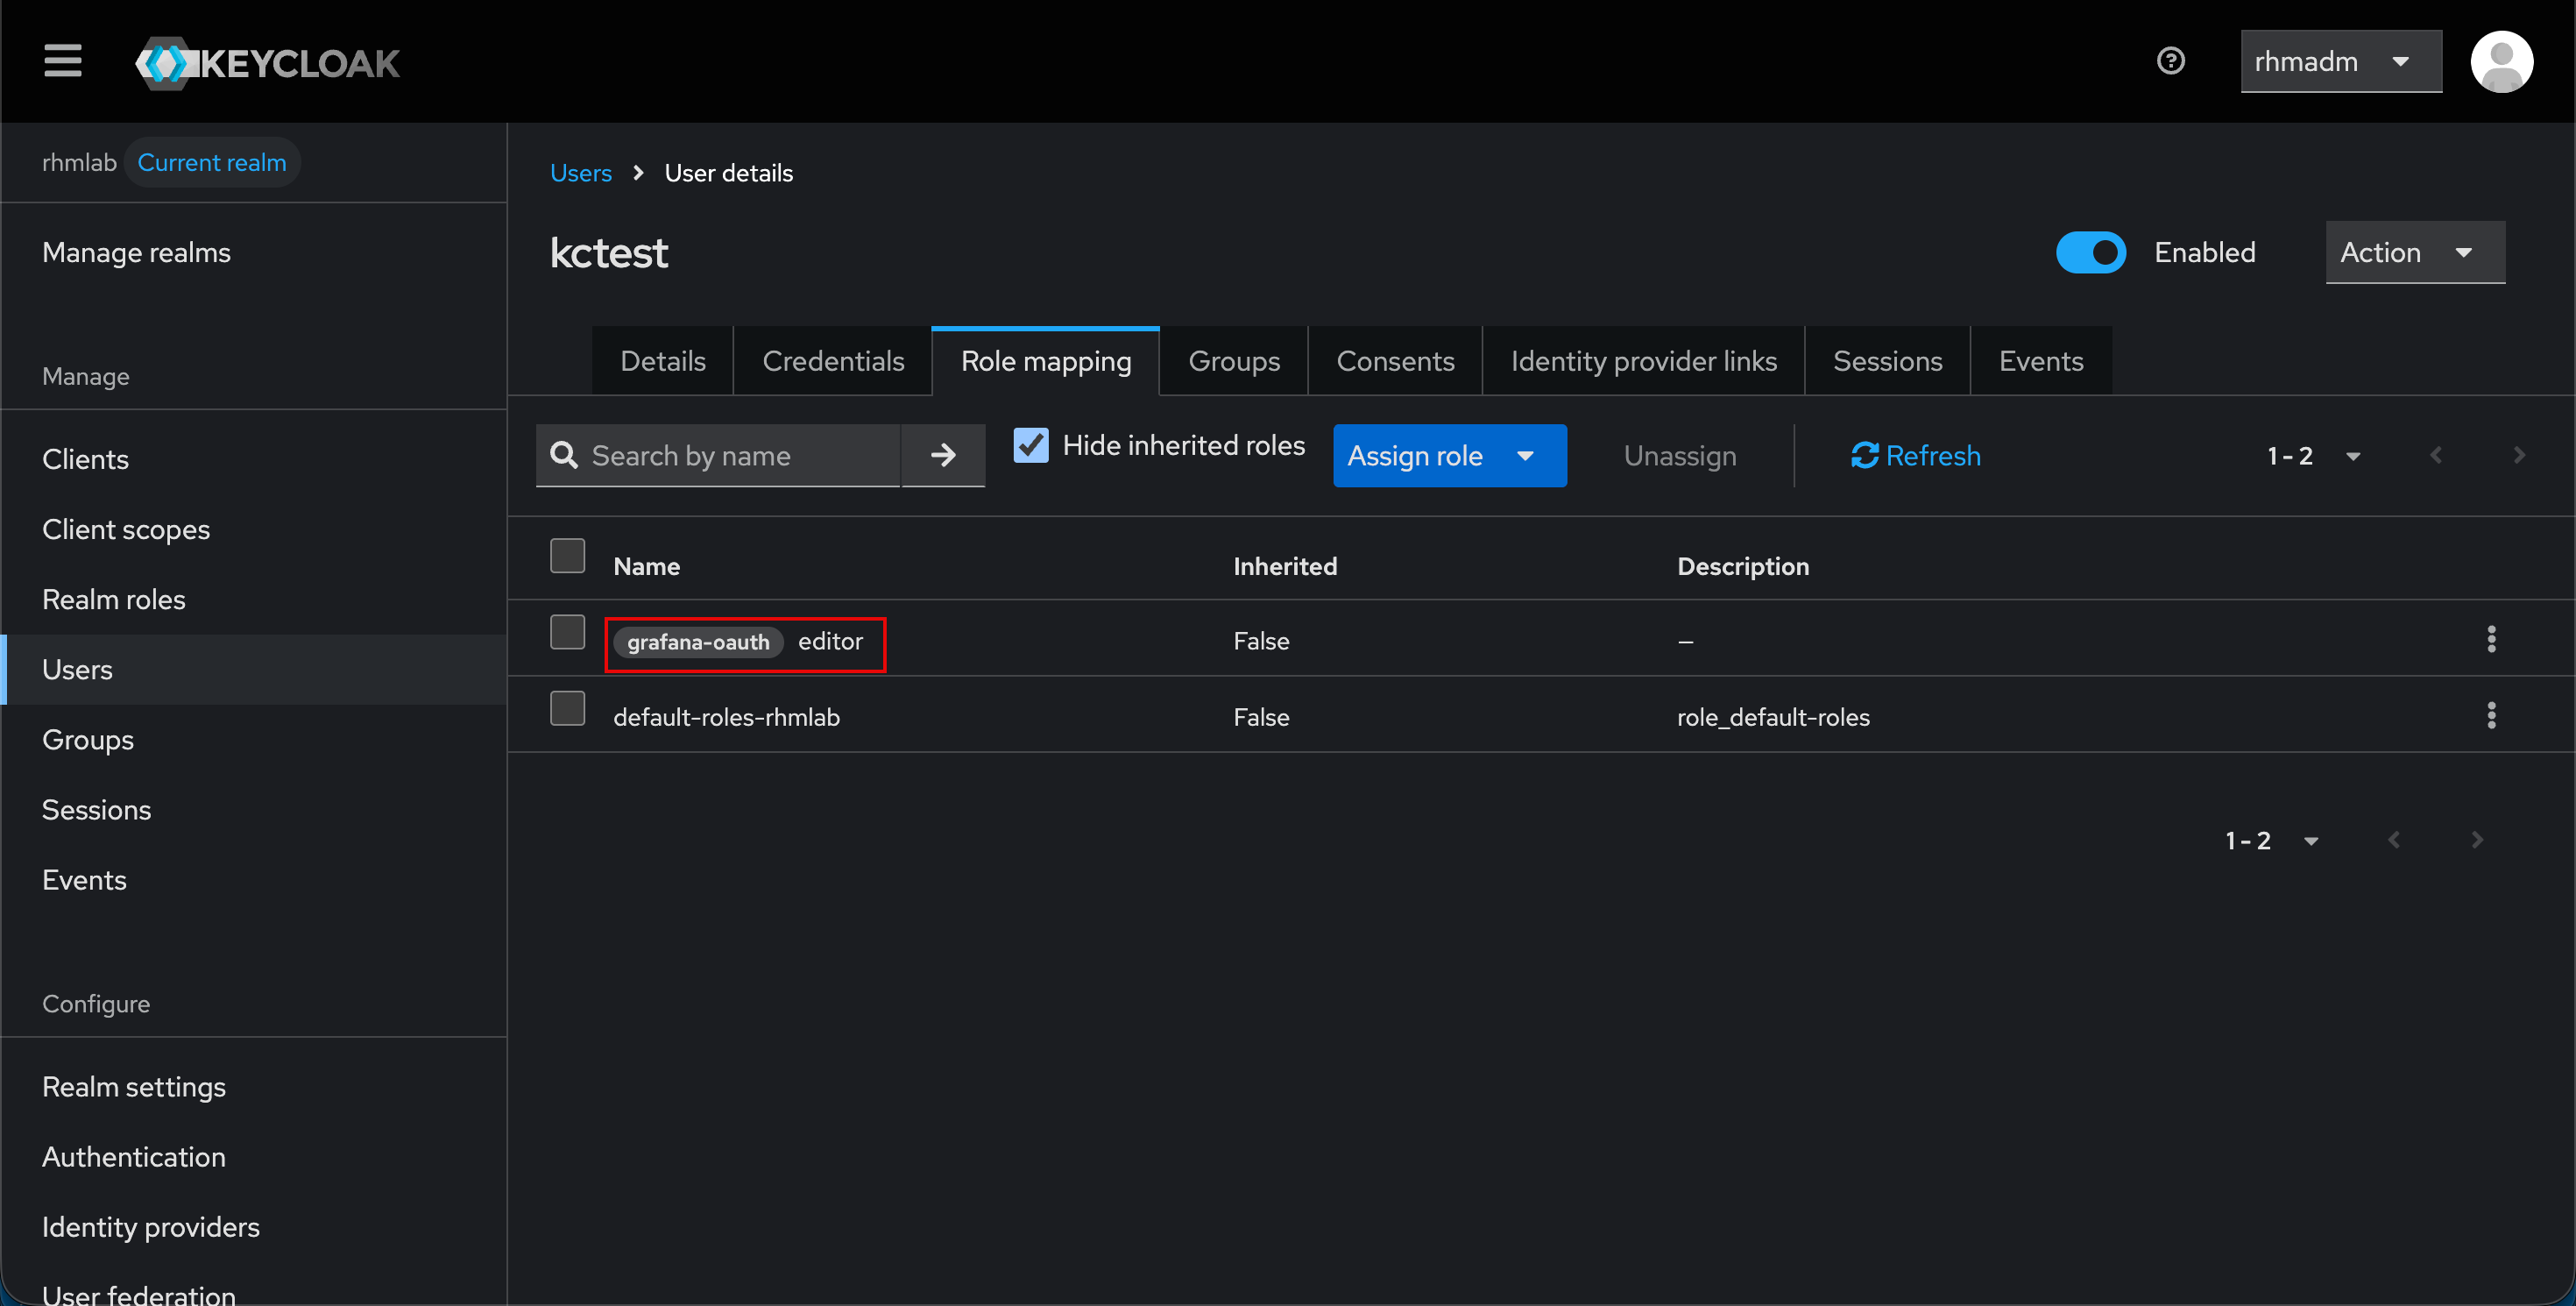
Task: Open the Action menu button
Action: tap(2414, 252)
